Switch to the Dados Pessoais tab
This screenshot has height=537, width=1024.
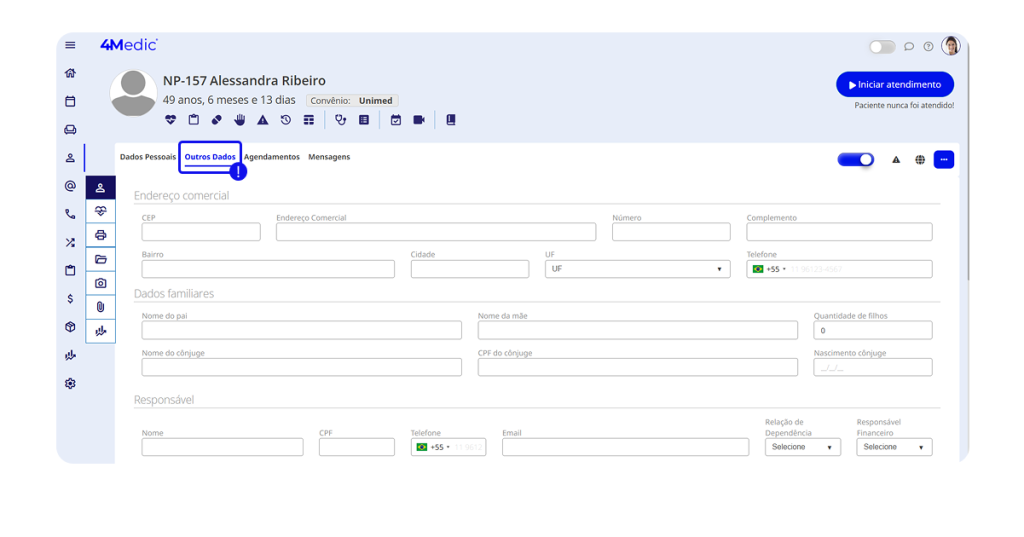147,157
